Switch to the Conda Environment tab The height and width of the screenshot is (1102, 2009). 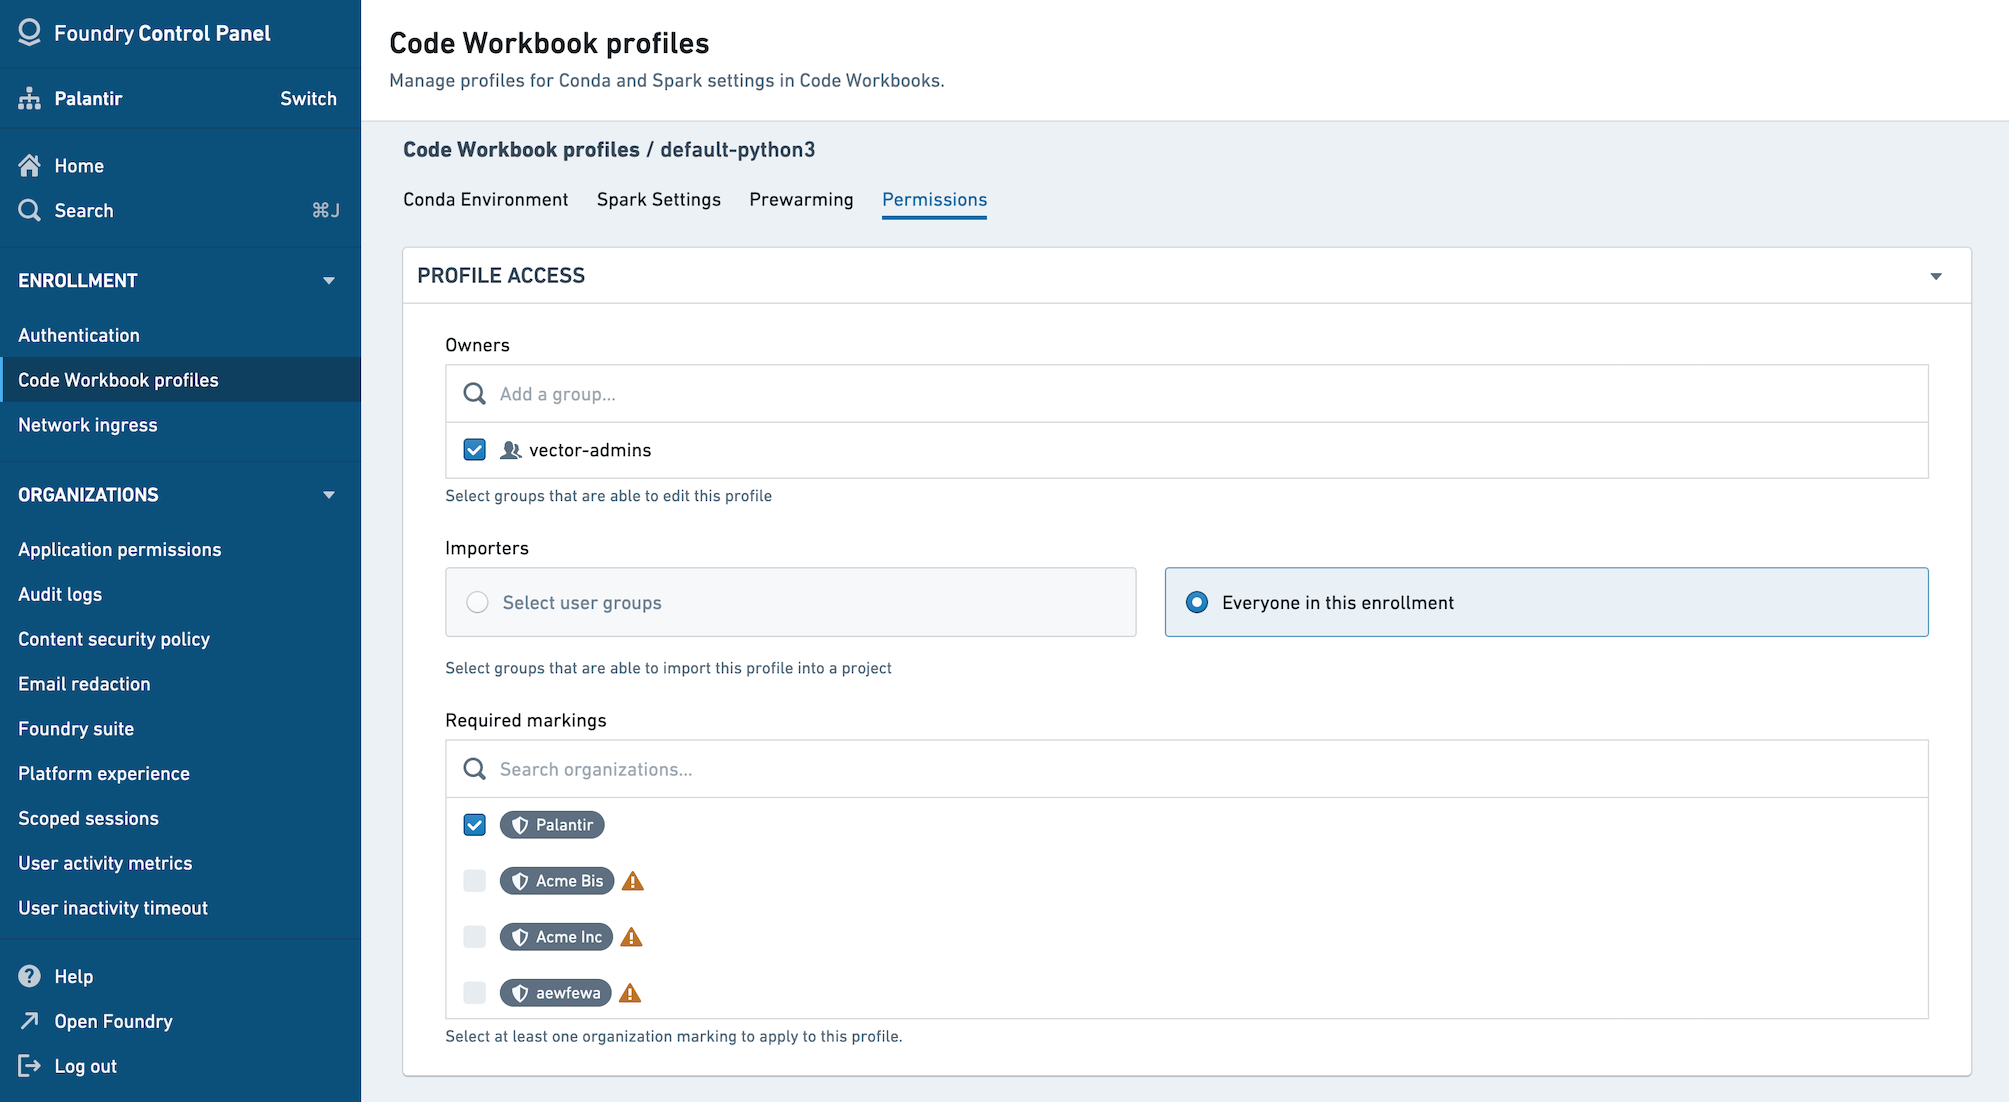click(484, 198)
